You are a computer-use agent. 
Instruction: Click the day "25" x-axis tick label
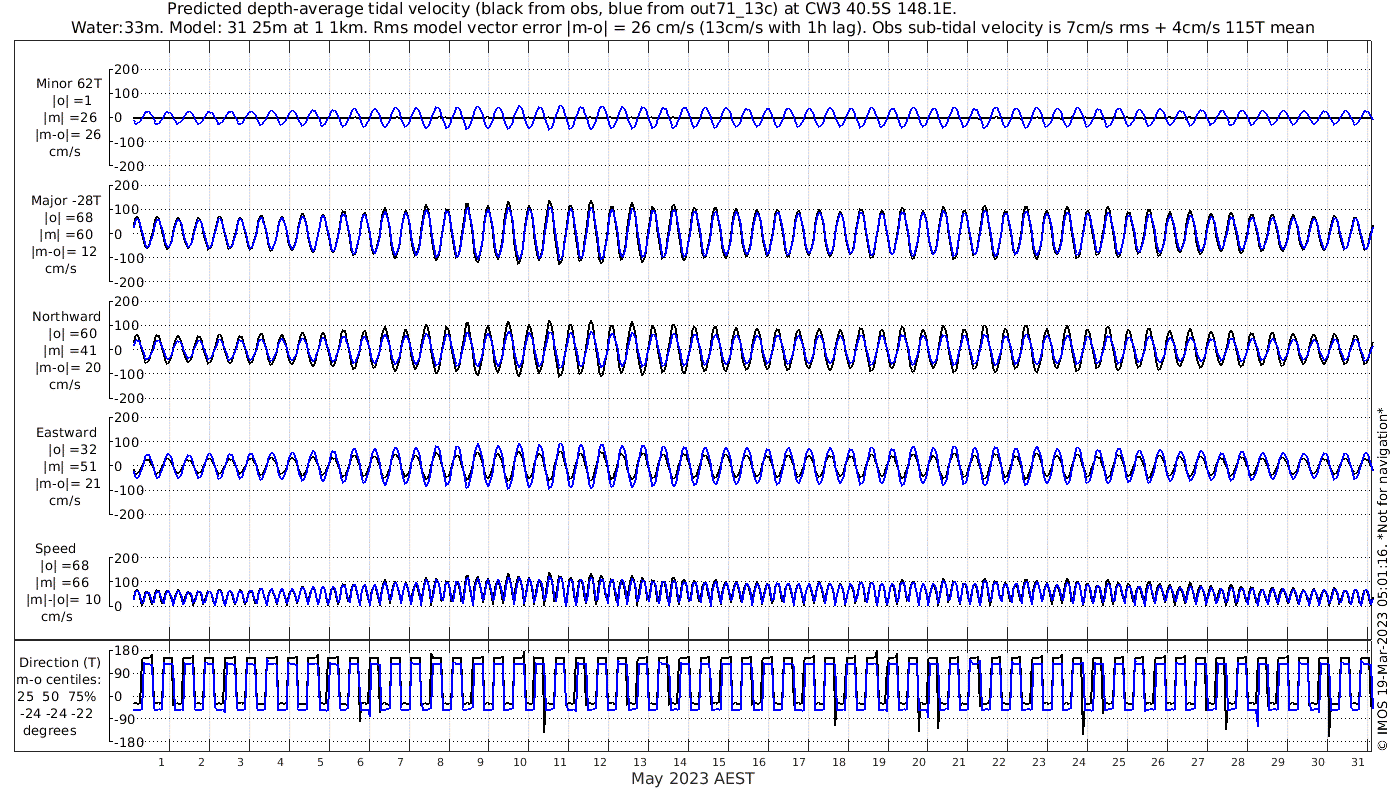point(1118,762)
